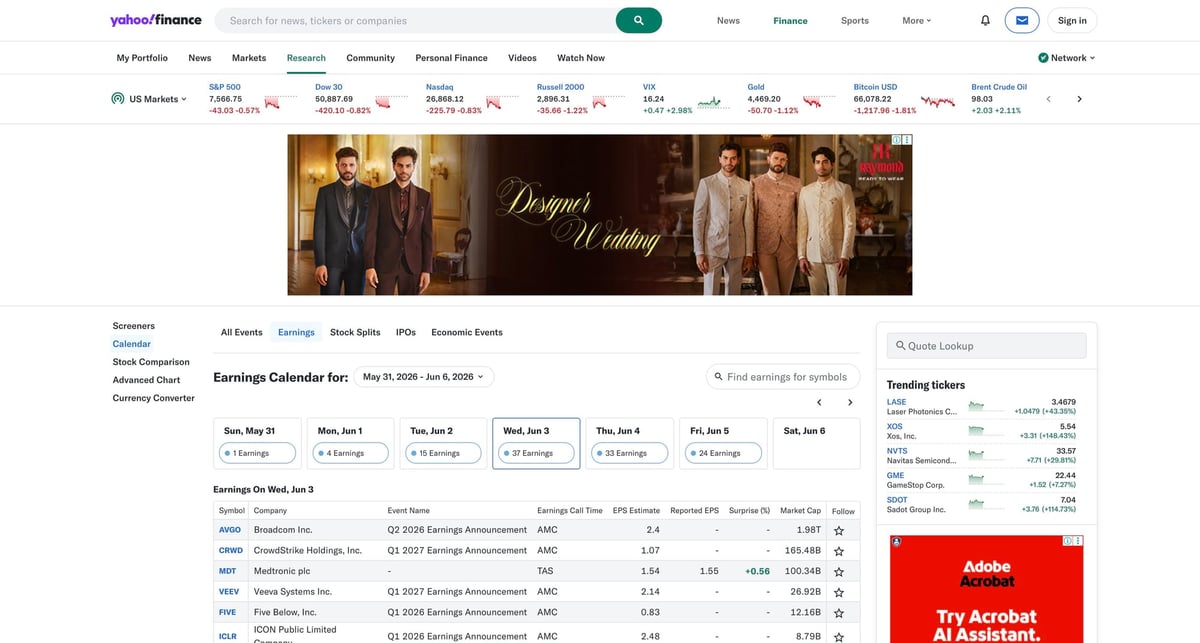Viewport: 1200px width, 643px height.
Task: Select the Tue, Jun 2 day card
Action: click(443, 443)
